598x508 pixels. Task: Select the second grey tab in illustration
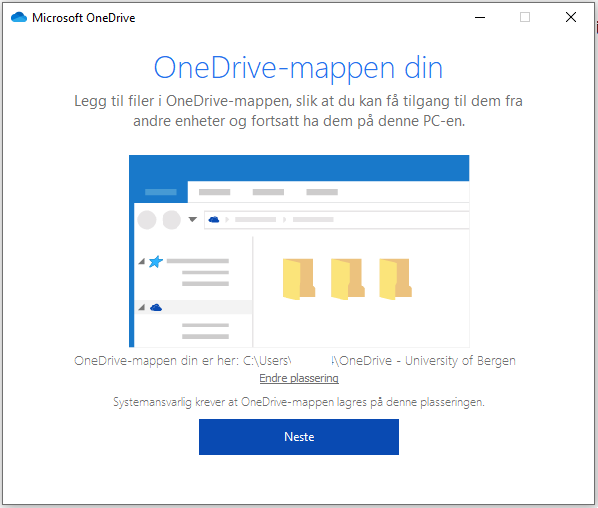pos(214,192)
